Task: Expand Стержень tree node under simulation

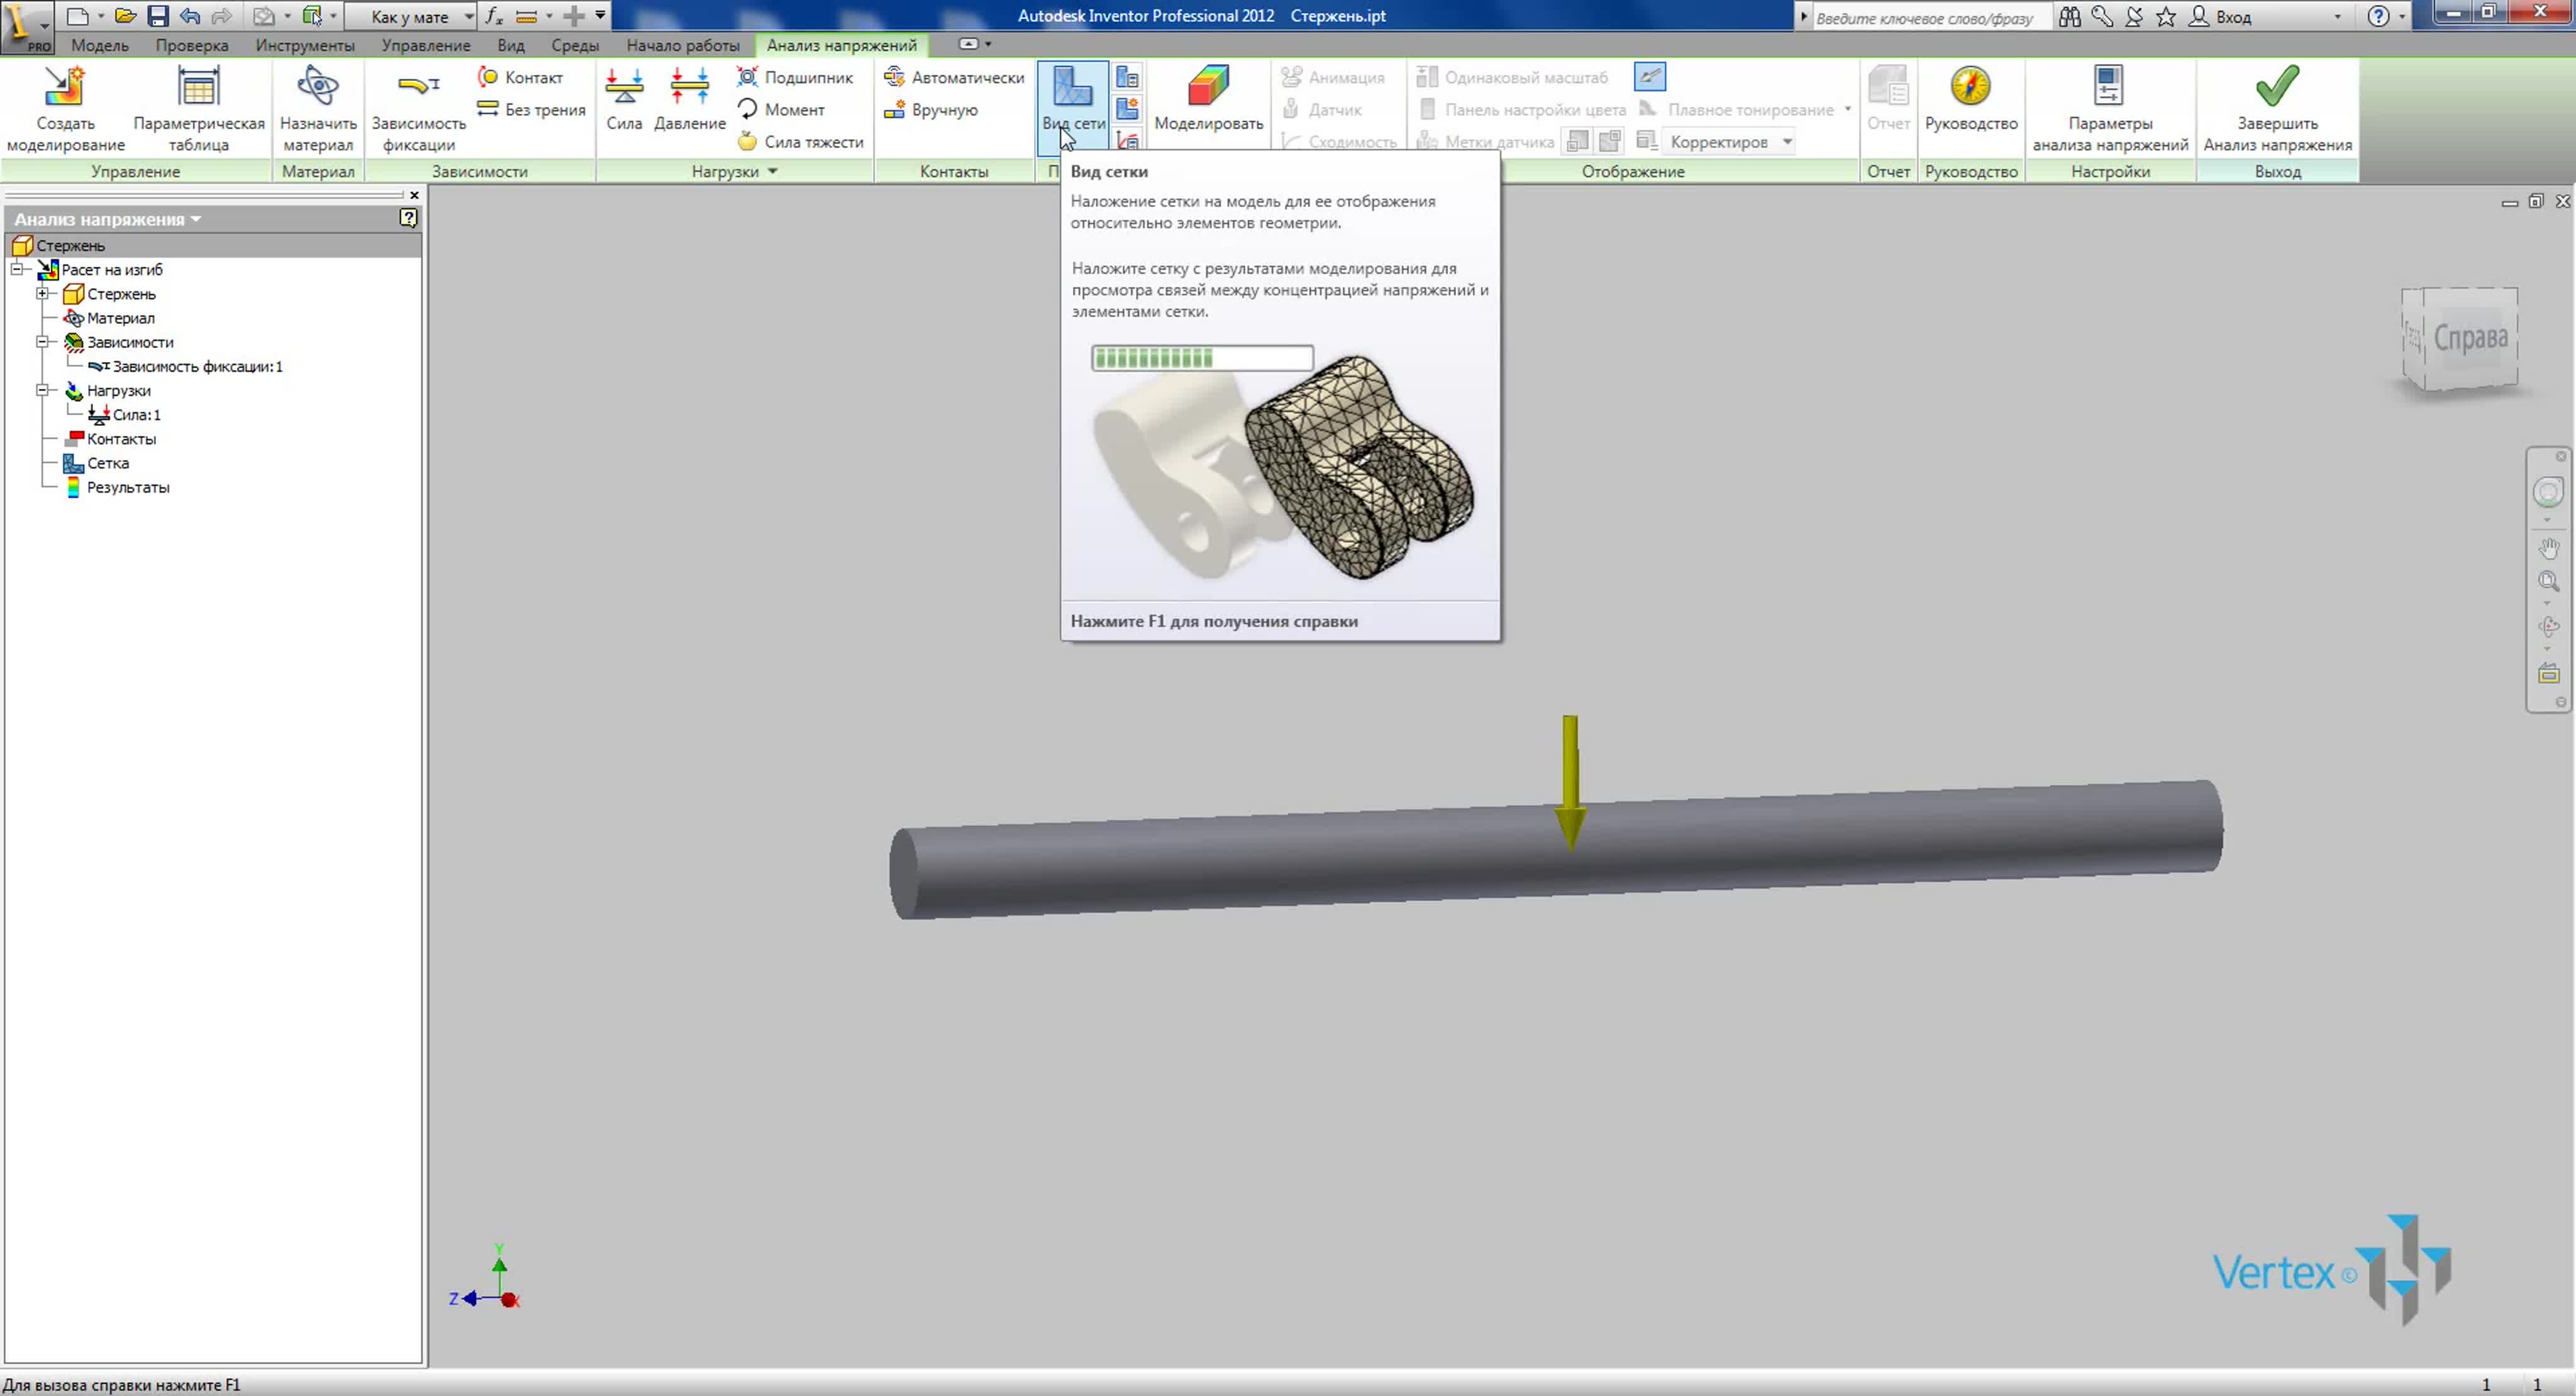Action: 42,293
